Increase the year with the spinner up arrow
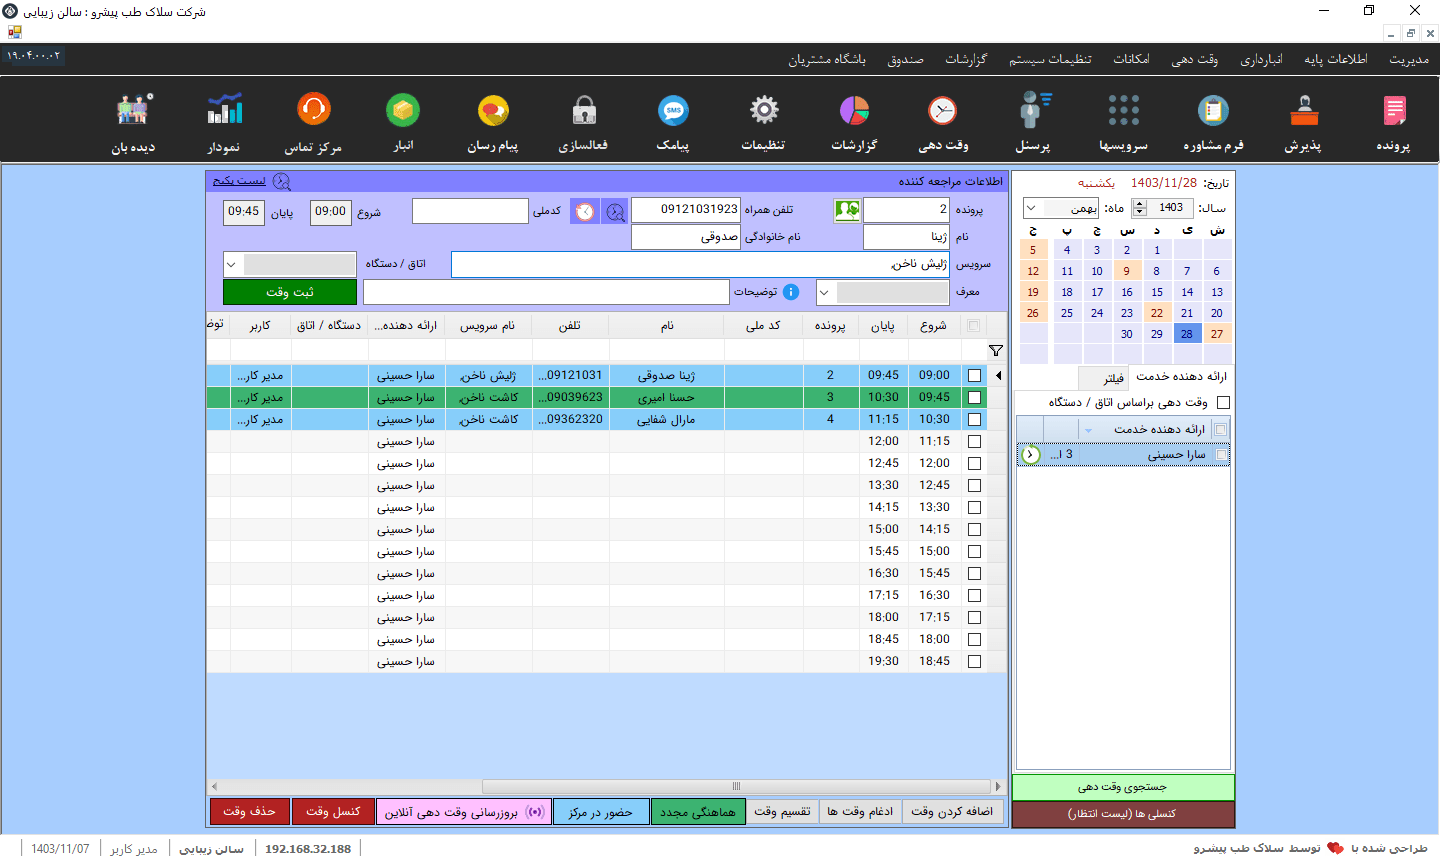Viewport: 1440px width, 856px height. click(1140, 203)
